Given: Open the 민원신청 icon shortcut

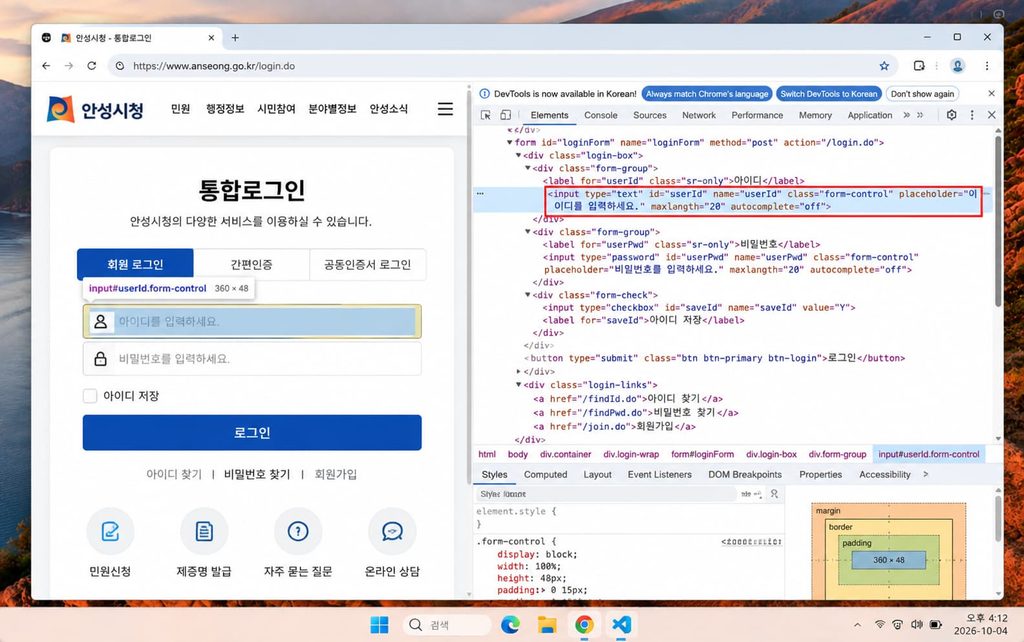Looking at the screenshot, I should [110, 532].
